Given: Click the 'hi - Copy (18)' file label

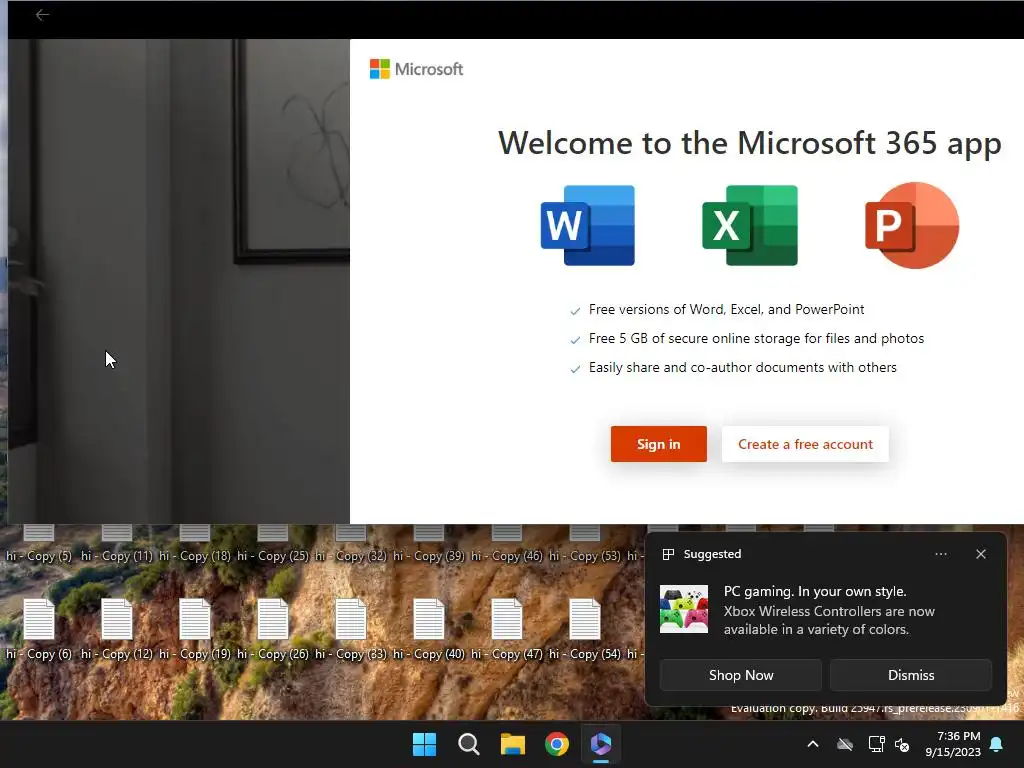Looking at the screenshot, I should click(195, 556).
